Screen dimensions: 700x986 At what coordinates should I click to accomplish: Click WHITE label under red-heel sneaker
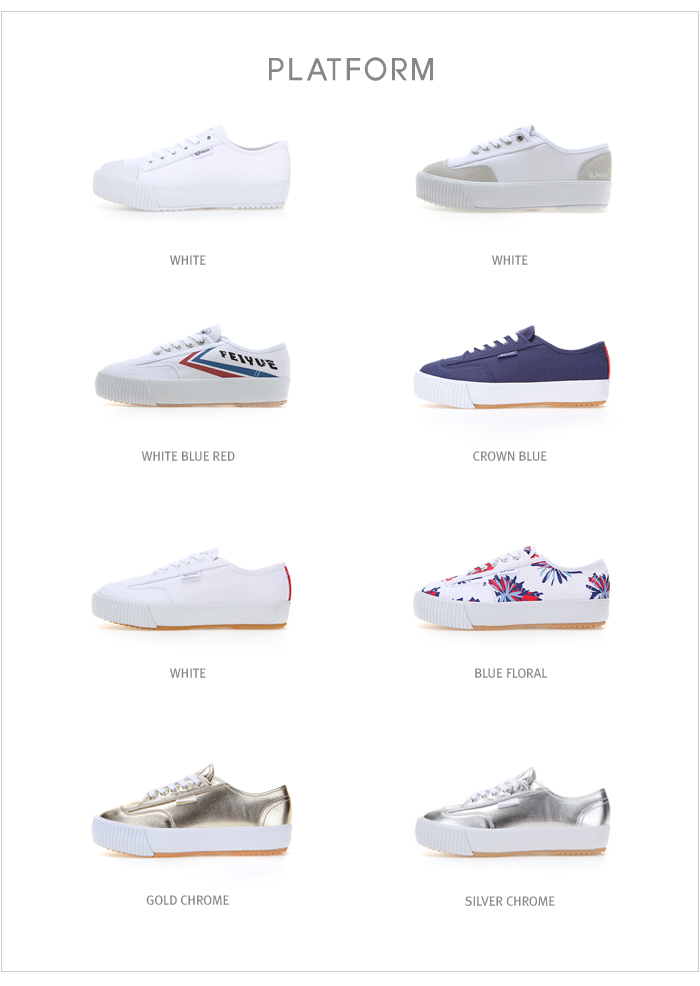(x=187, y=673)
